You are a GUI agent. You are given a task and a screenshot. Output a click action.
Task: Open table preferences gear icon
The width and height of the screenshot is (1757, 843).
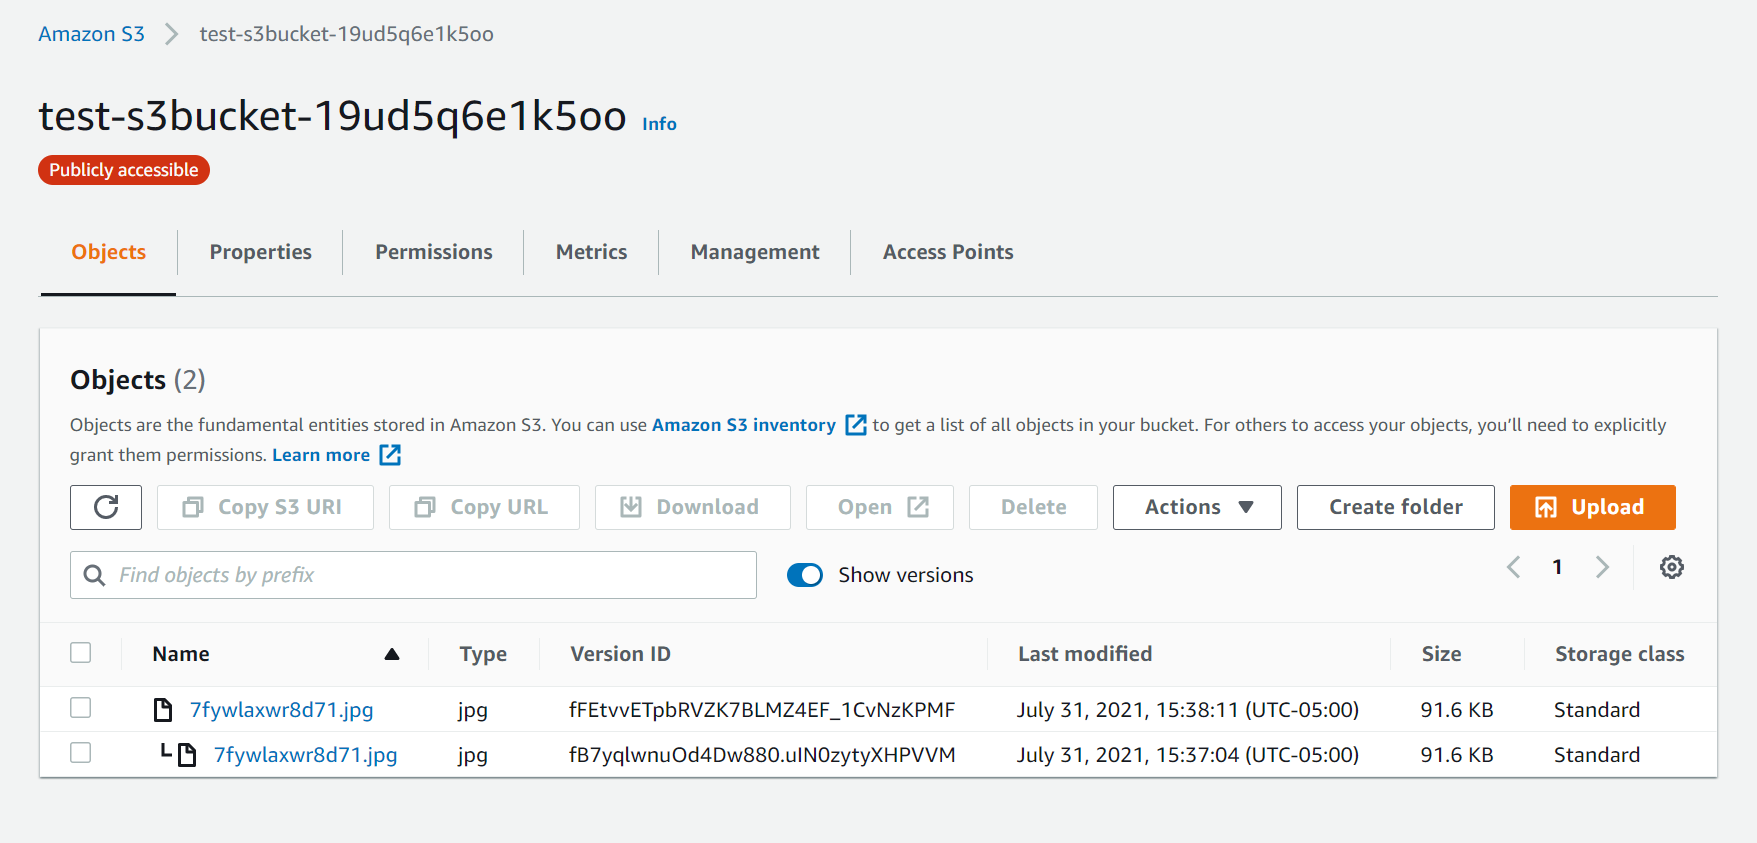click(1672, 567)
